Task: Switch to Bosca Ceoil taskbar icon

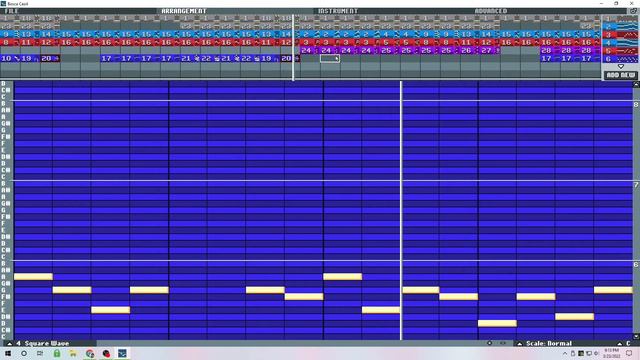Action: point(122,353)
